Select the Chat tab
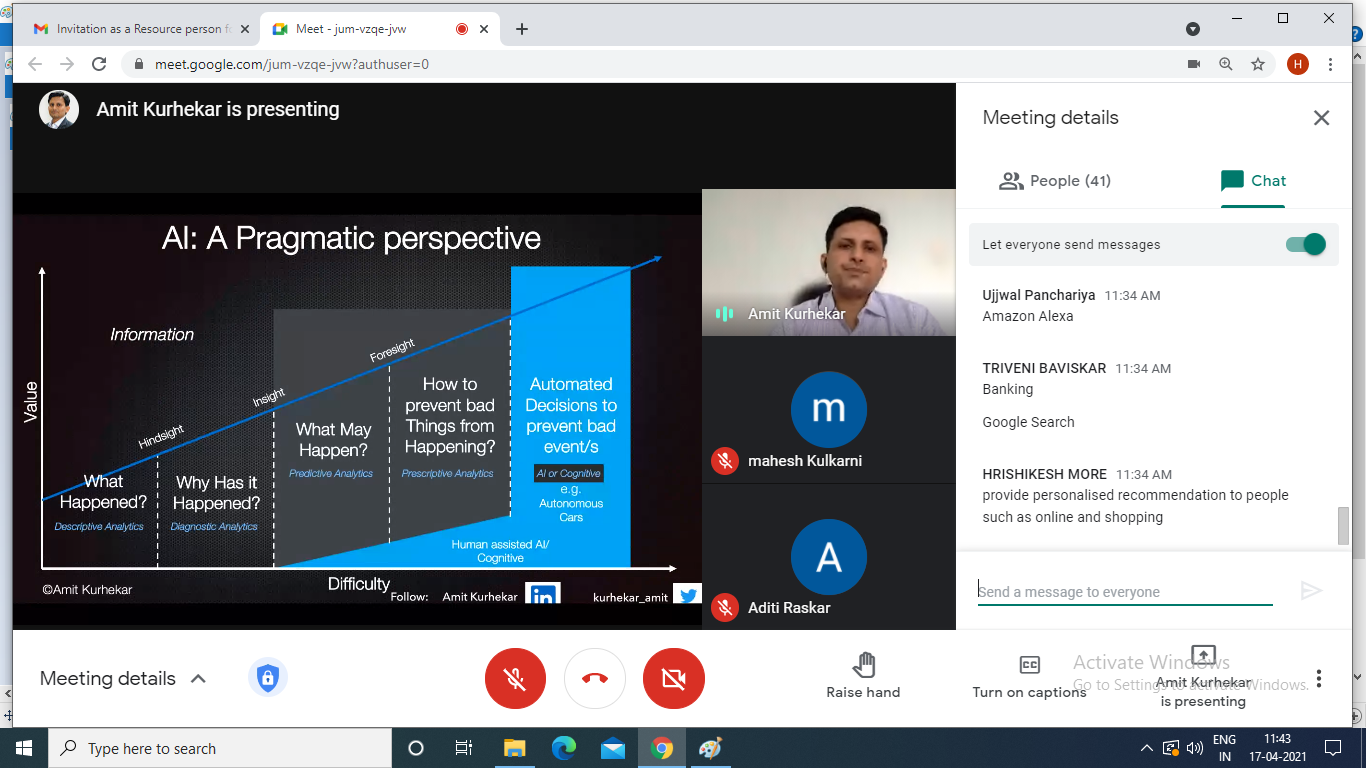The height and width of the screenshot is (768, 1366). tap(1253, 181)
